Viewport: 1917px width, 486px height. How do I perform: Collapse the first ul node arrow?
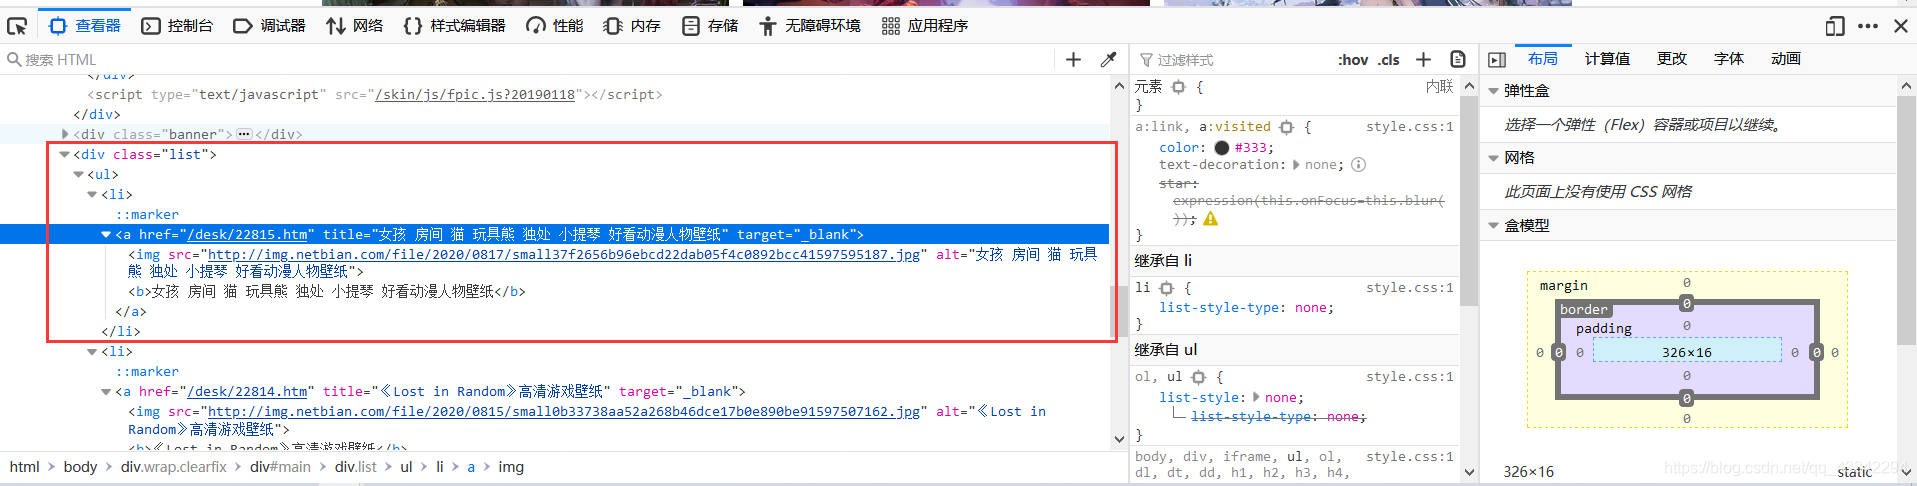click(79, 175)
